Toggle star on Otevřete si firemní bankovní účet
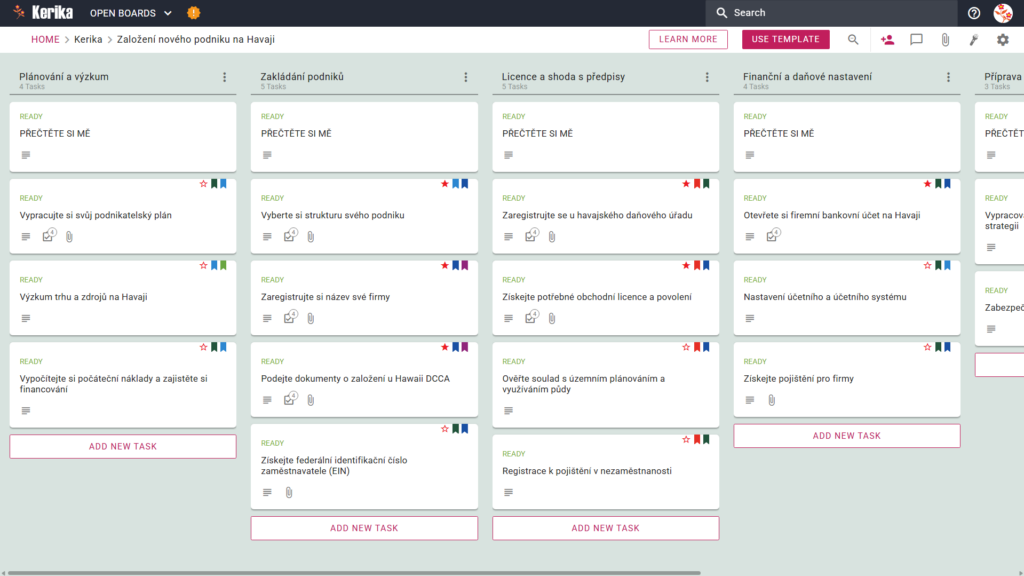The width and height of the screenshot is (1024, 576). tap(927, 184)
